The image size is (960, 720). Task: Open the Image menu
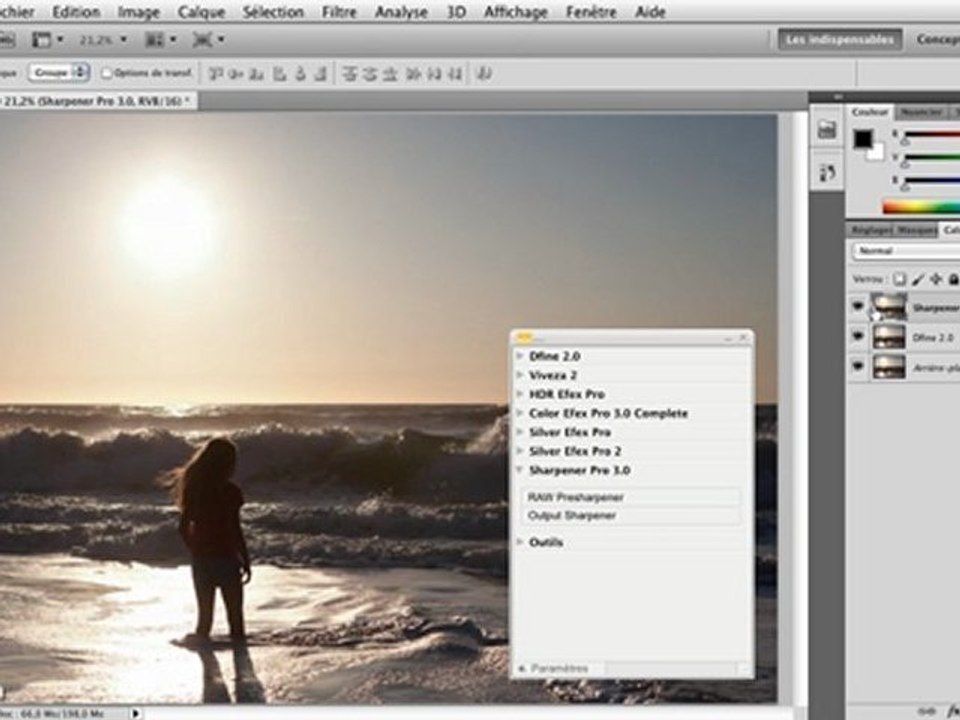pyautogui.click(x=138, y=12)
